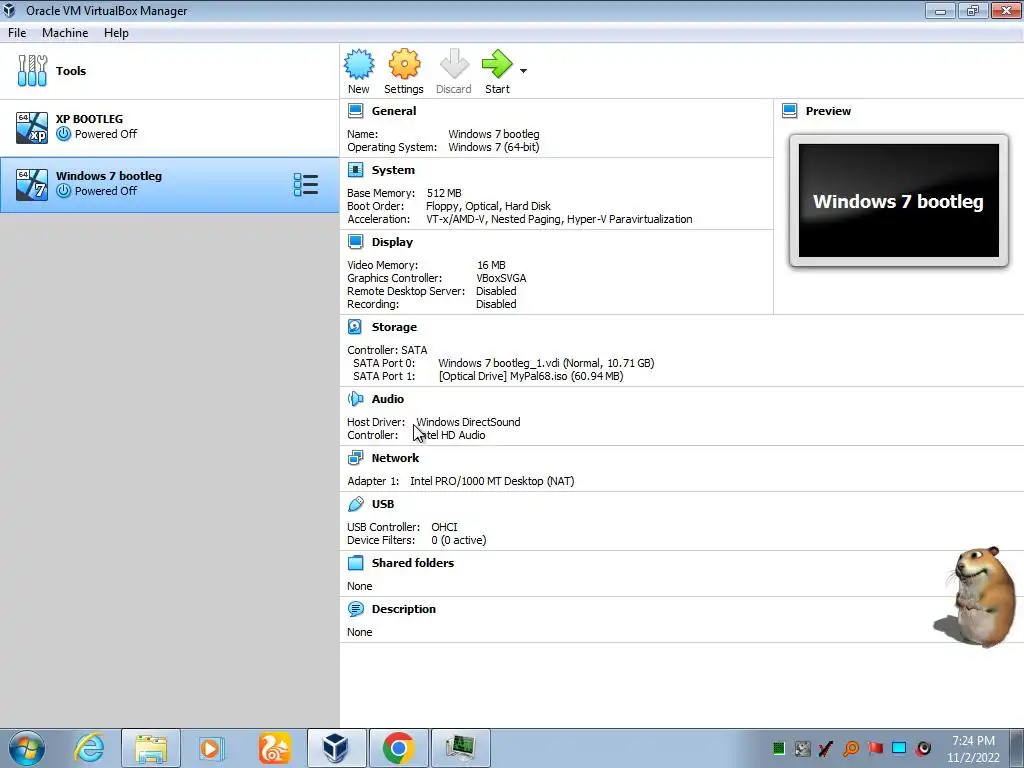Viewport: 1024px width, 768px height.
Task: Click the VBoxSVGA graphics controller value
Action: (x=501, y=278)
